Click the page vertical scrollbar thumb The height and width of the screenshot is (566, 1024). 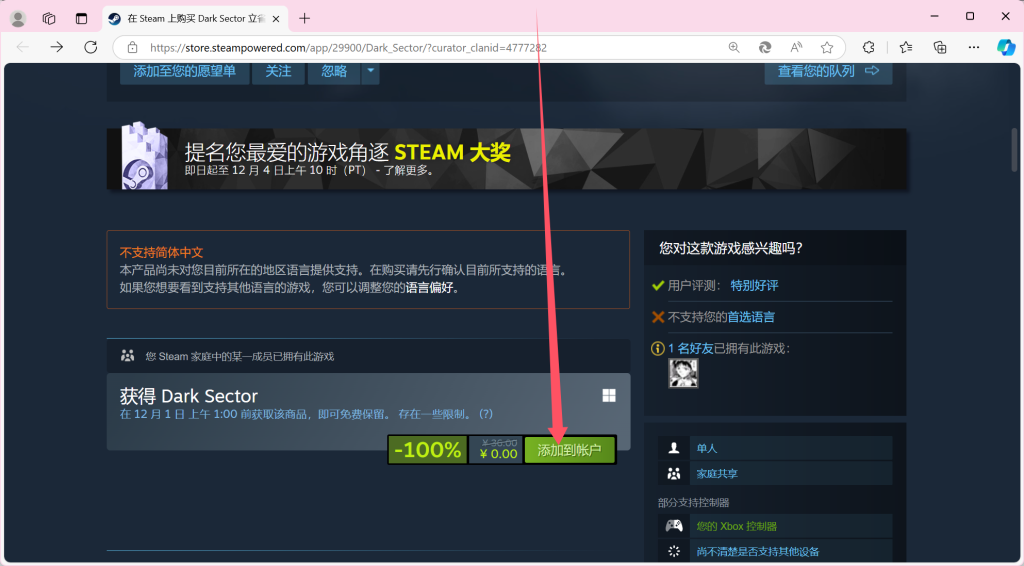(x=1016, y=150)
